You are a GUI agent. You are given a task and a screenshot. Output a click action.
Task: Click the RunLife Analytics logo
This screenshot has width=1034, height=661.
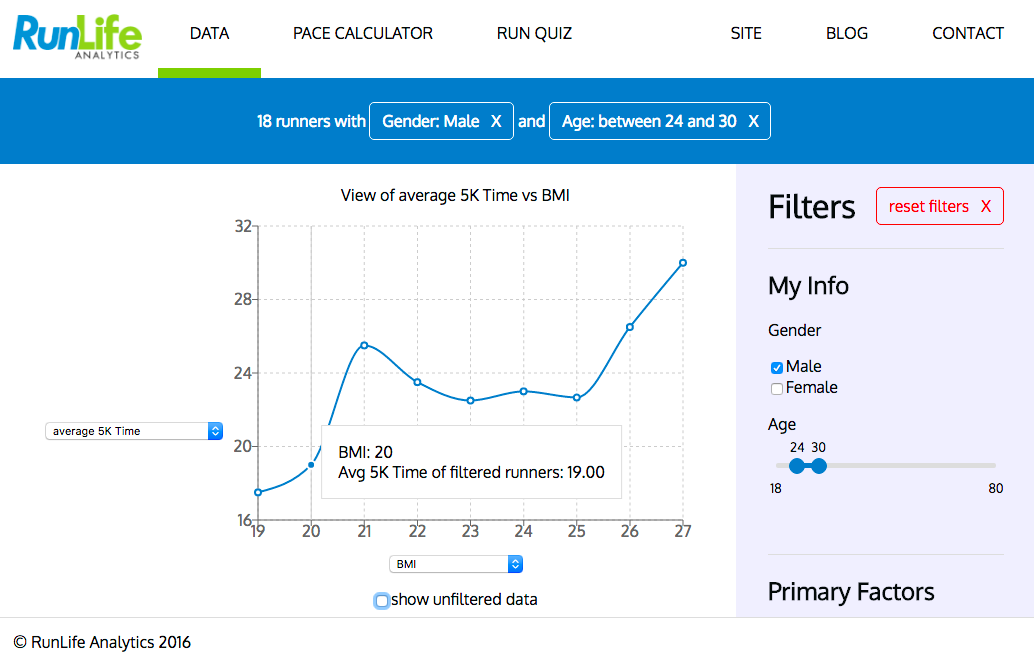click(77, 37)
